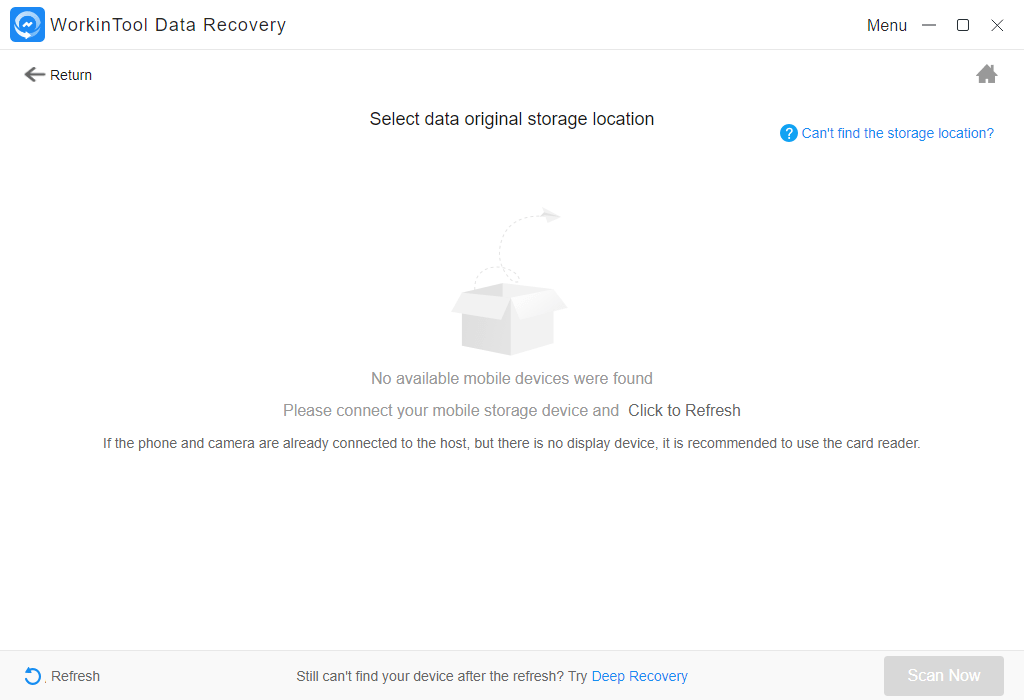1024x700 pixels.
Task: Click the Refresh label in bottom bar
Action: 75,676
